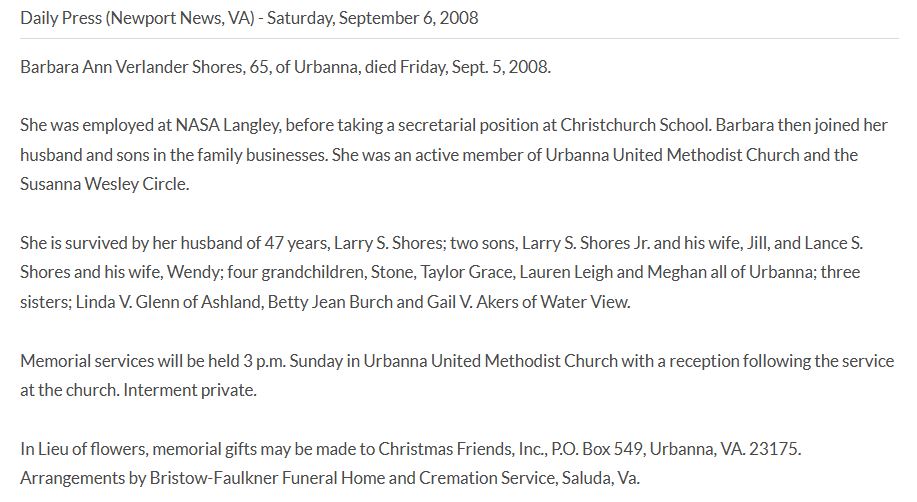
Task: Click the horizontal divider line under the header
Action: (x=458, y=38)
